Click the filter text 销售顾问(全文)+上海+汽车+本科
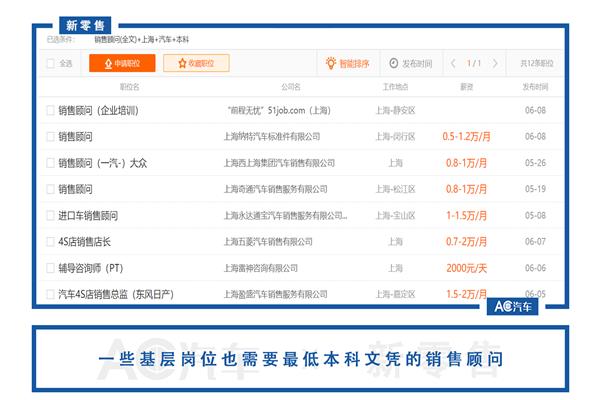This screenshot has height=400, width=600. 142,39
